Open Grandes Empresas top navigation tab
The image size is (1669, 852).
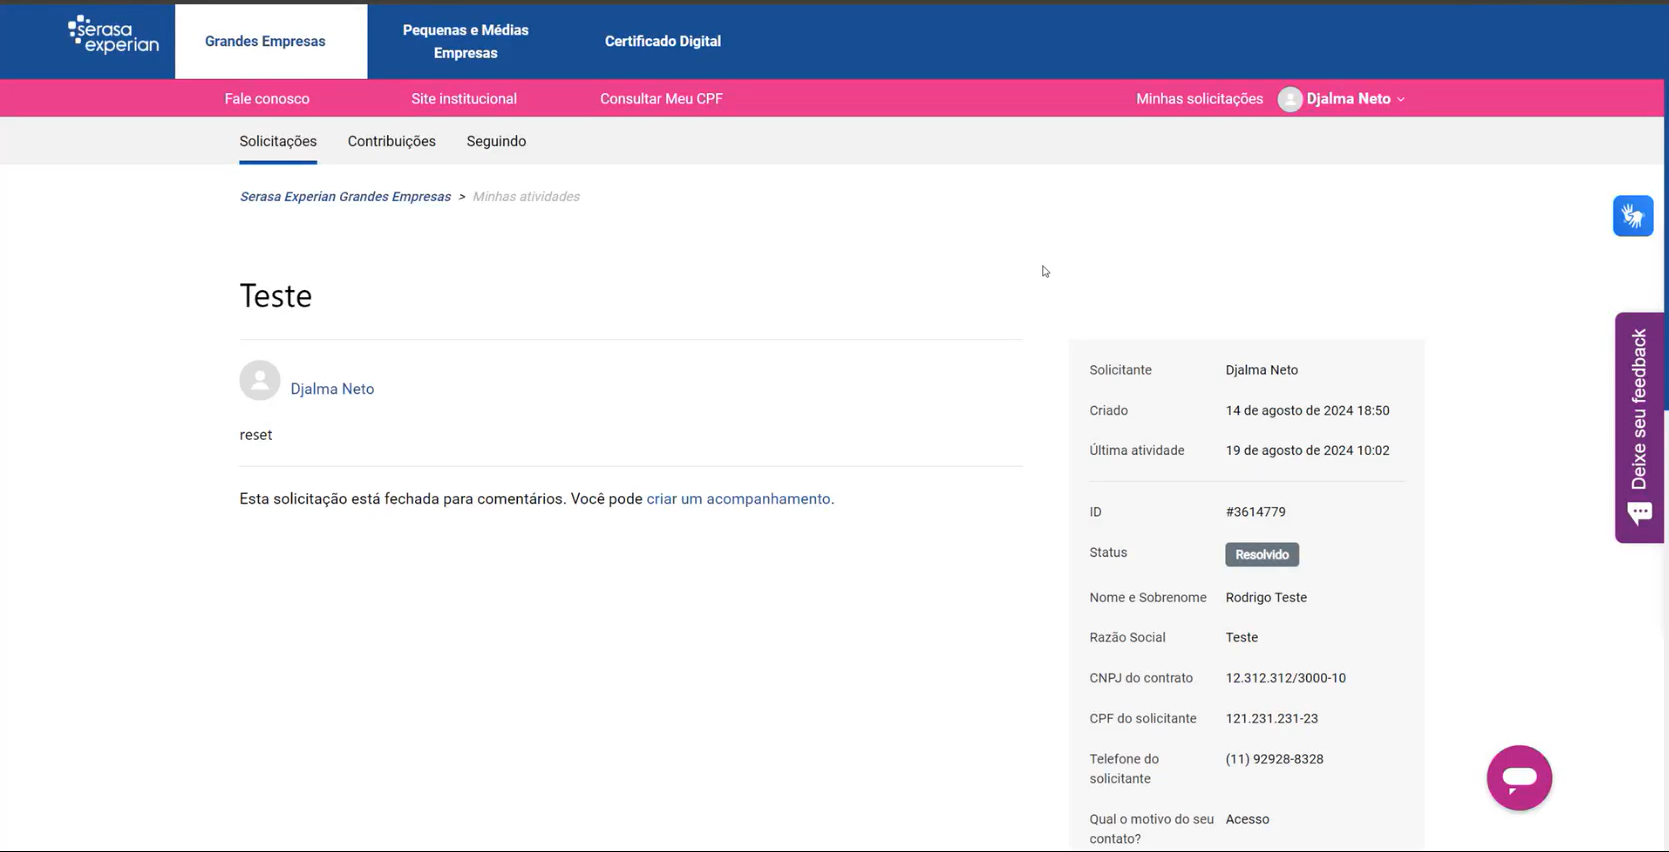pos(265,41)
